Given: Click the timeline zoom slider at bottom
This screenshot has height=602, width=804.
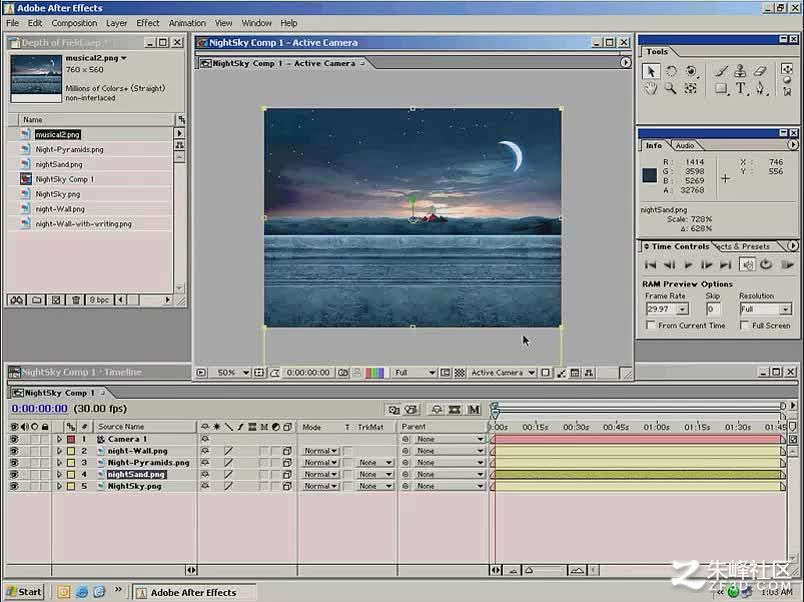Looking at the screenshot, I should (545, 570).
